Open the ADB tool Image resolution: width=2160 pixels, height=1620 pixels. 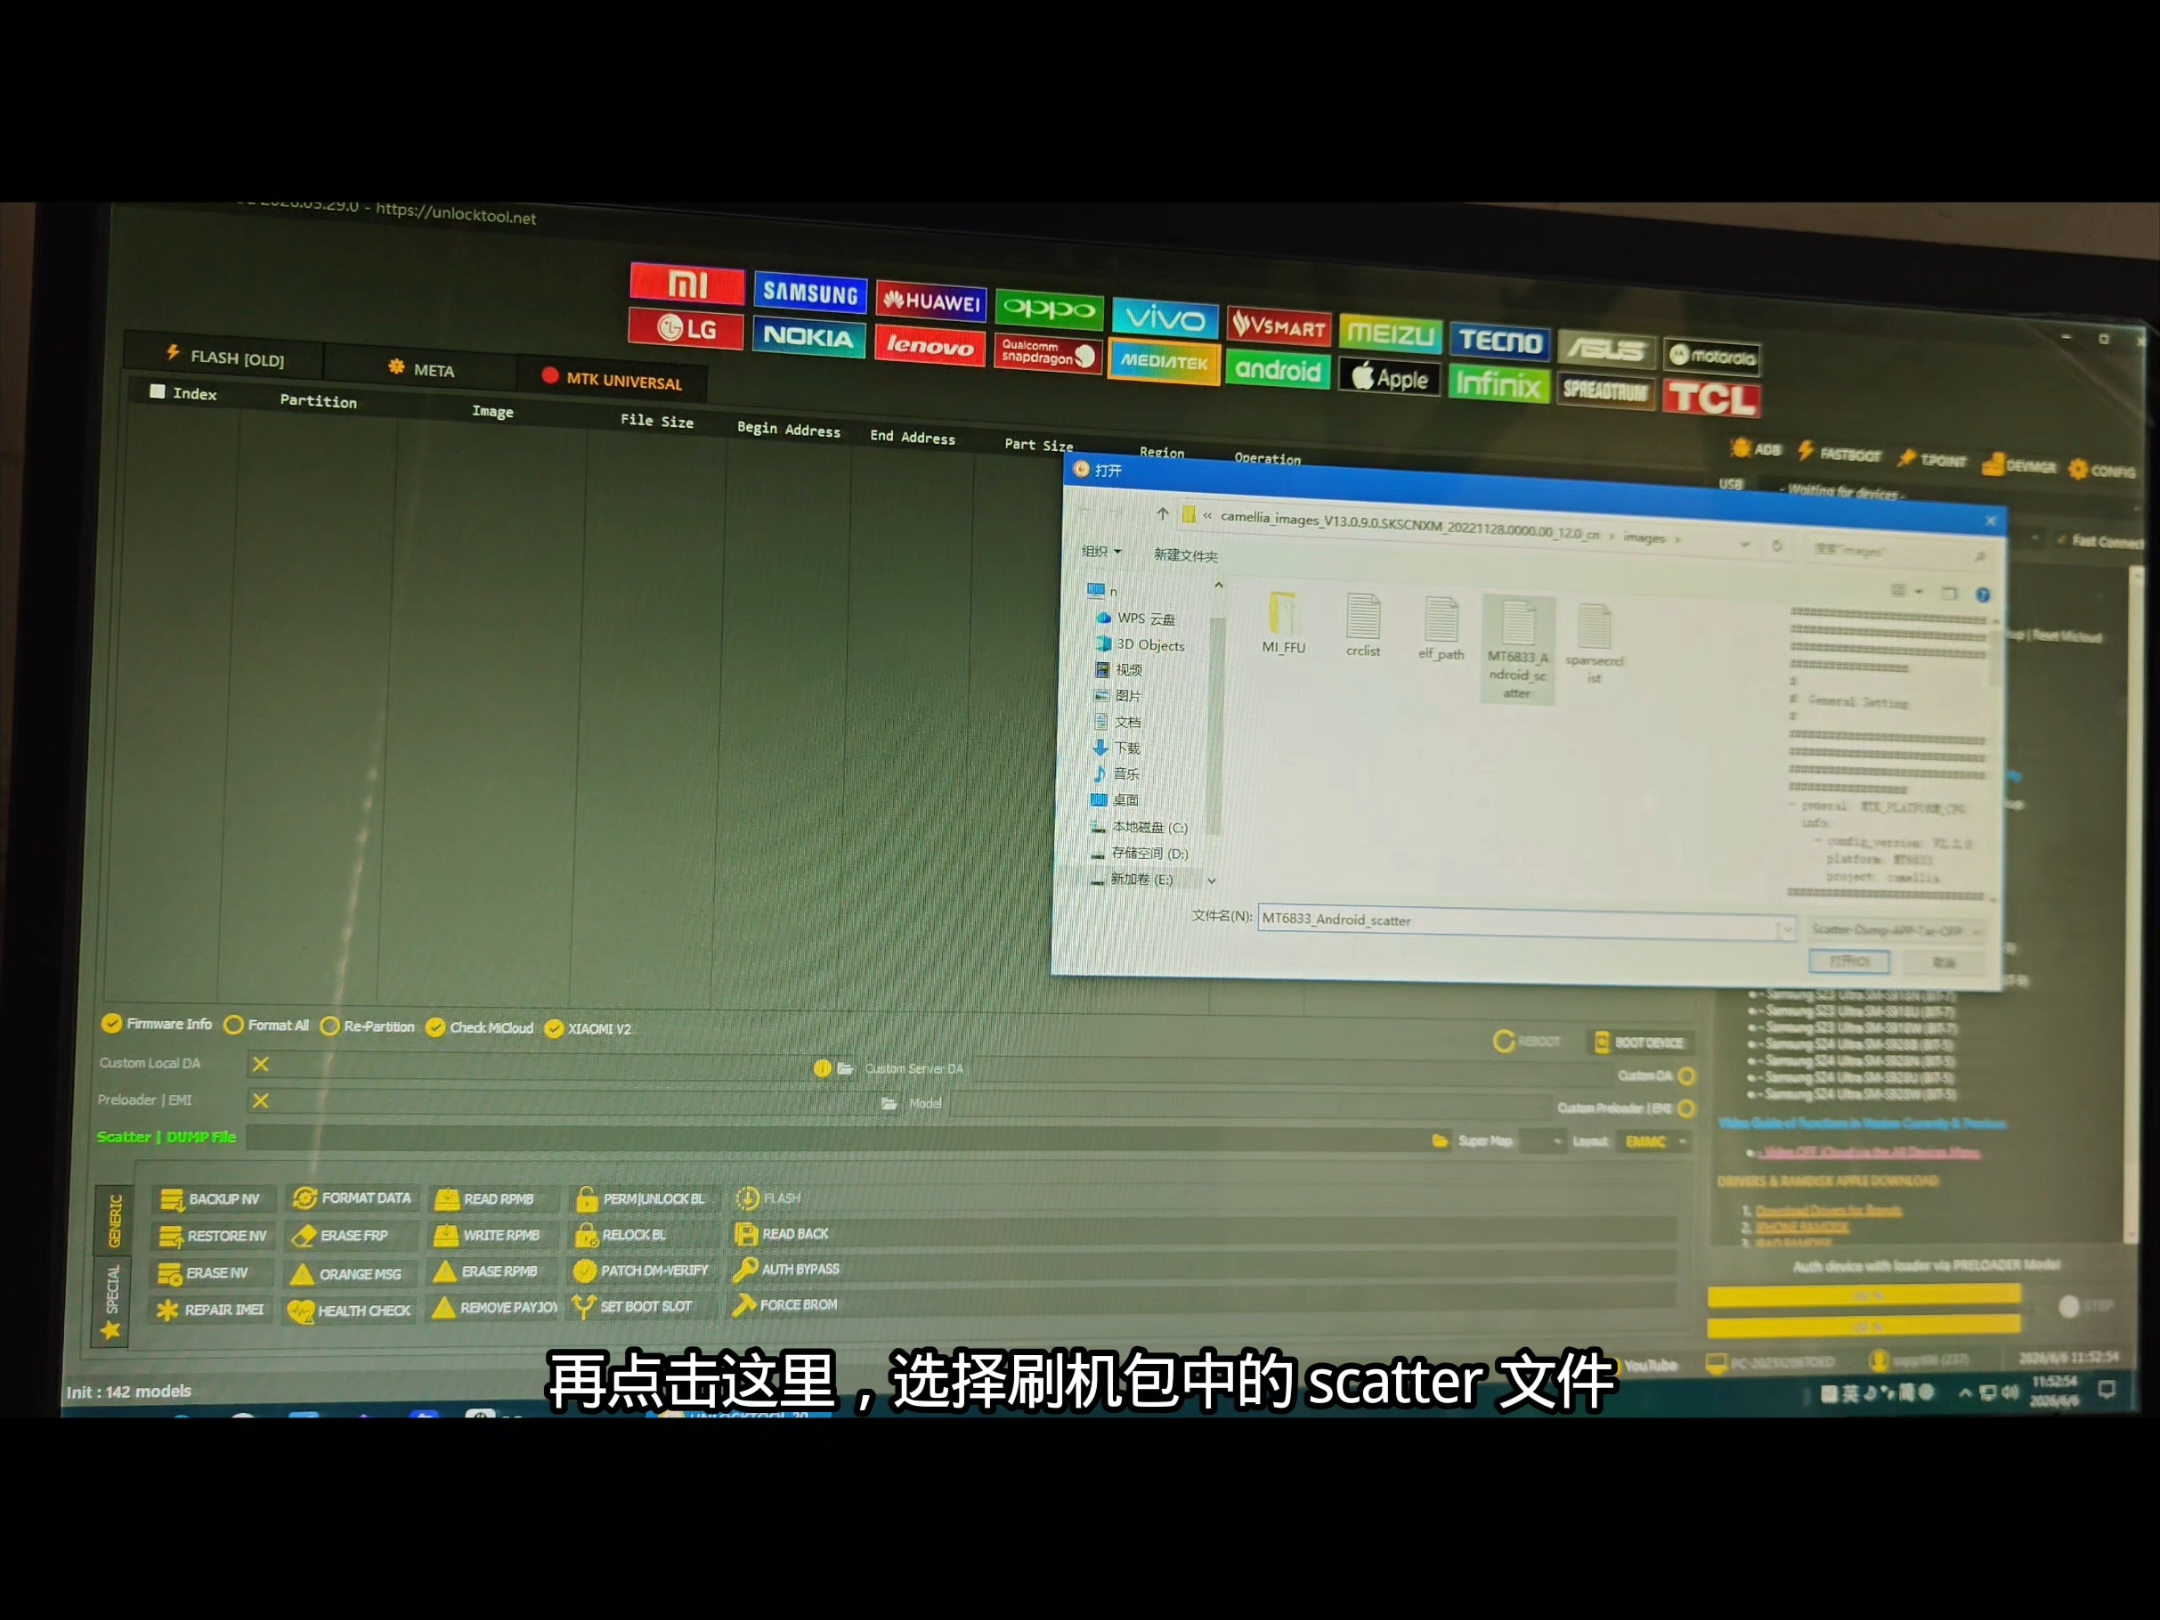tap(1755, 449)
